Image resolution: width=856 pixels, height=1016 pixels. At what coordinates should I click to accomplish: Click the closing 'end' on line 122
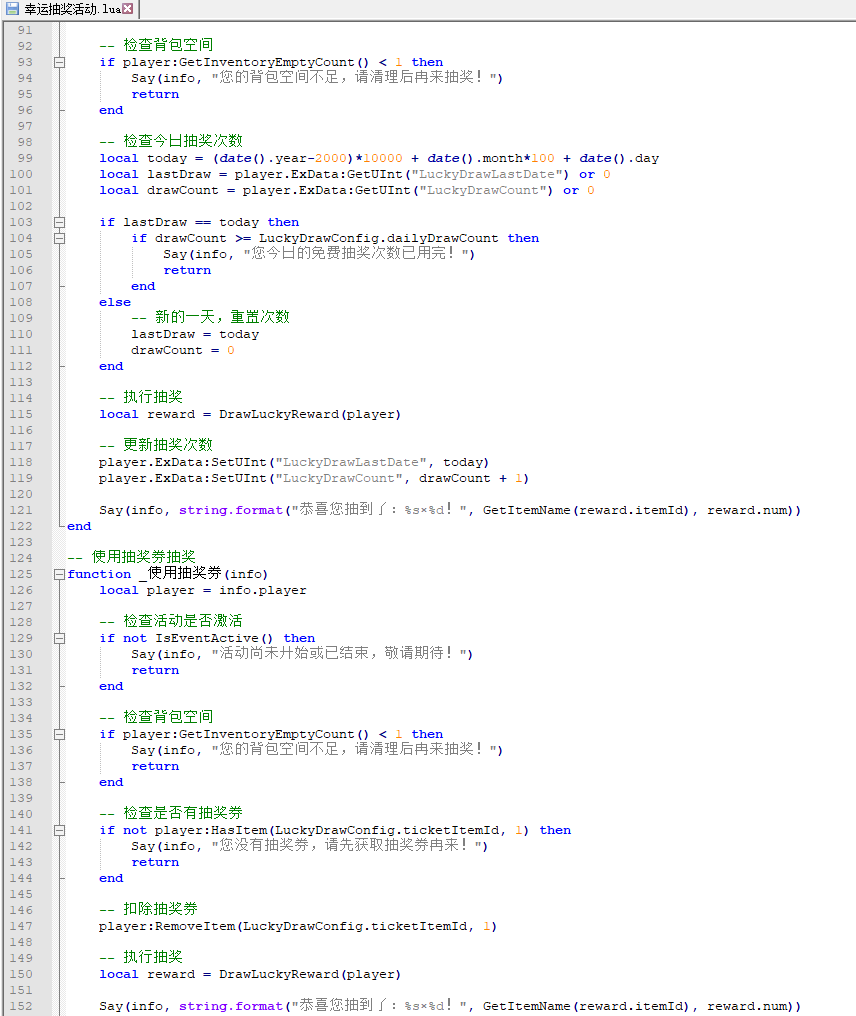point(79,526)
